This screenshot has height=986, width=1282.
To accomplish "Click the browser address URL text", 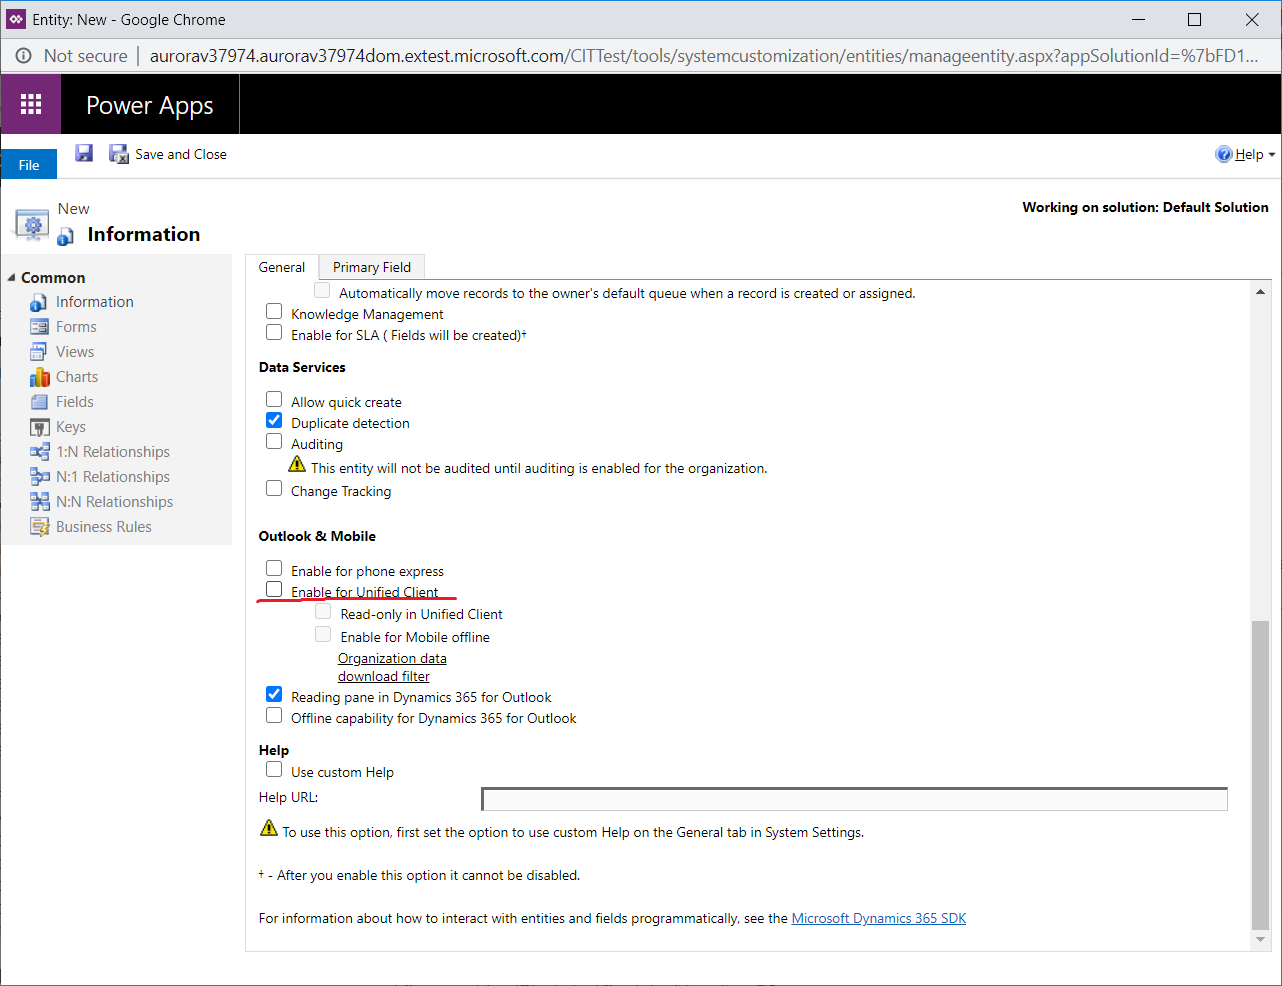I will (704, 56).
